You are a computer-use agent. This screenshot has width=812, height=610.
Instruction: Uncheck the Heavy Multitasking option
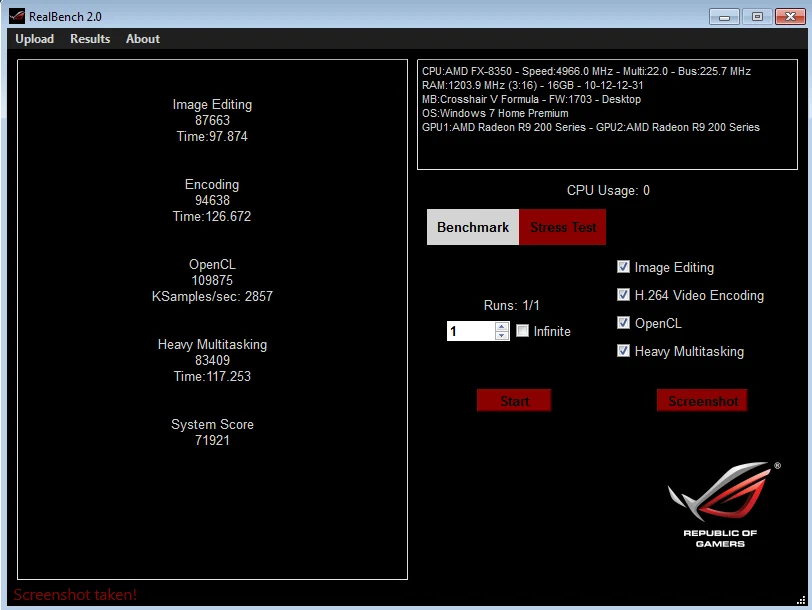[x=624, y=351]
